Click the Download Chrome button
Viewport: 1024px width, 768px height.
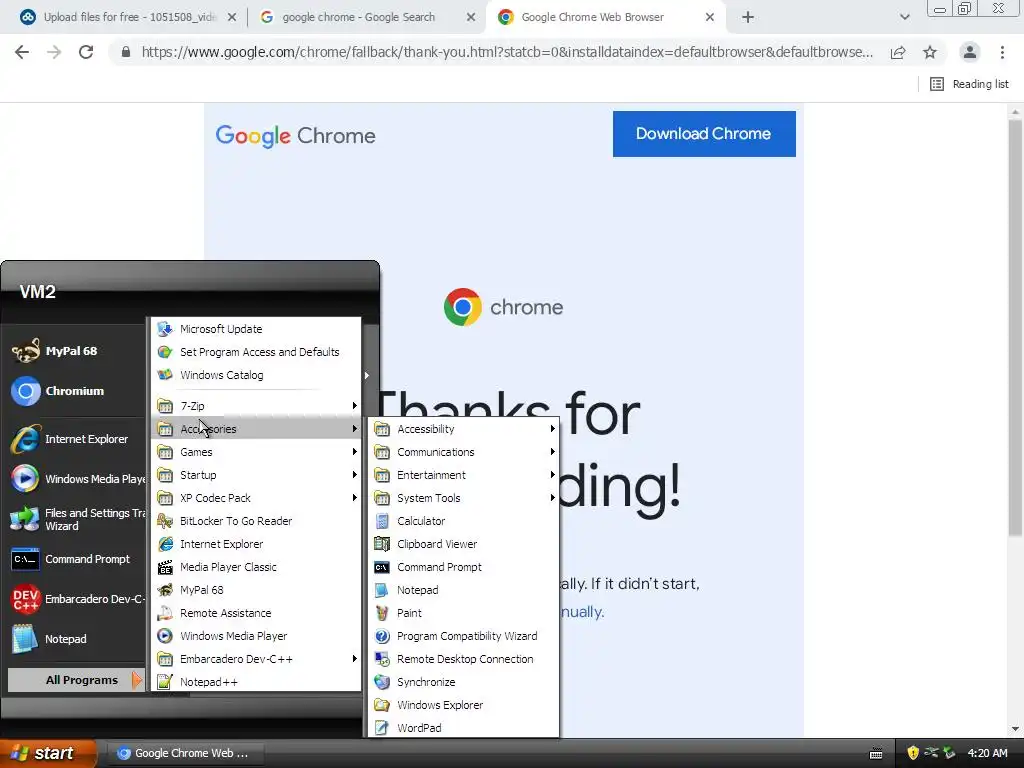click(704, 134)
